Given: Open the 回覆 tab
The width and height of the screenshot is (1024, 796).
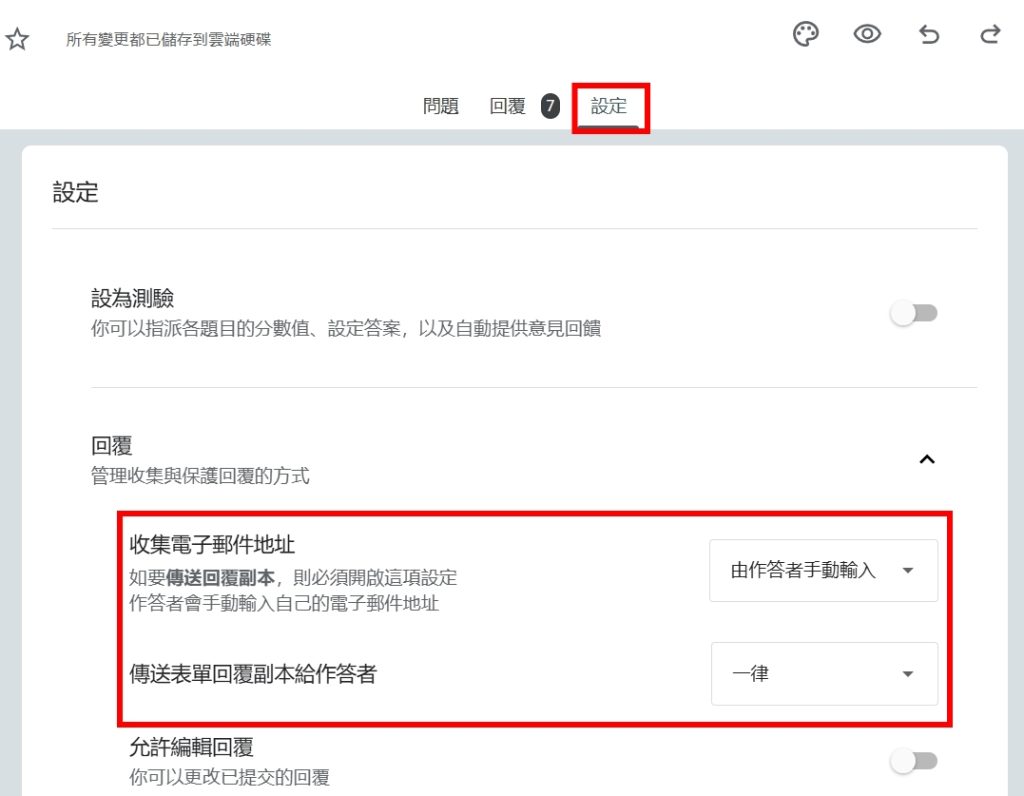Looking at the screenshot, I should (508, 106).
